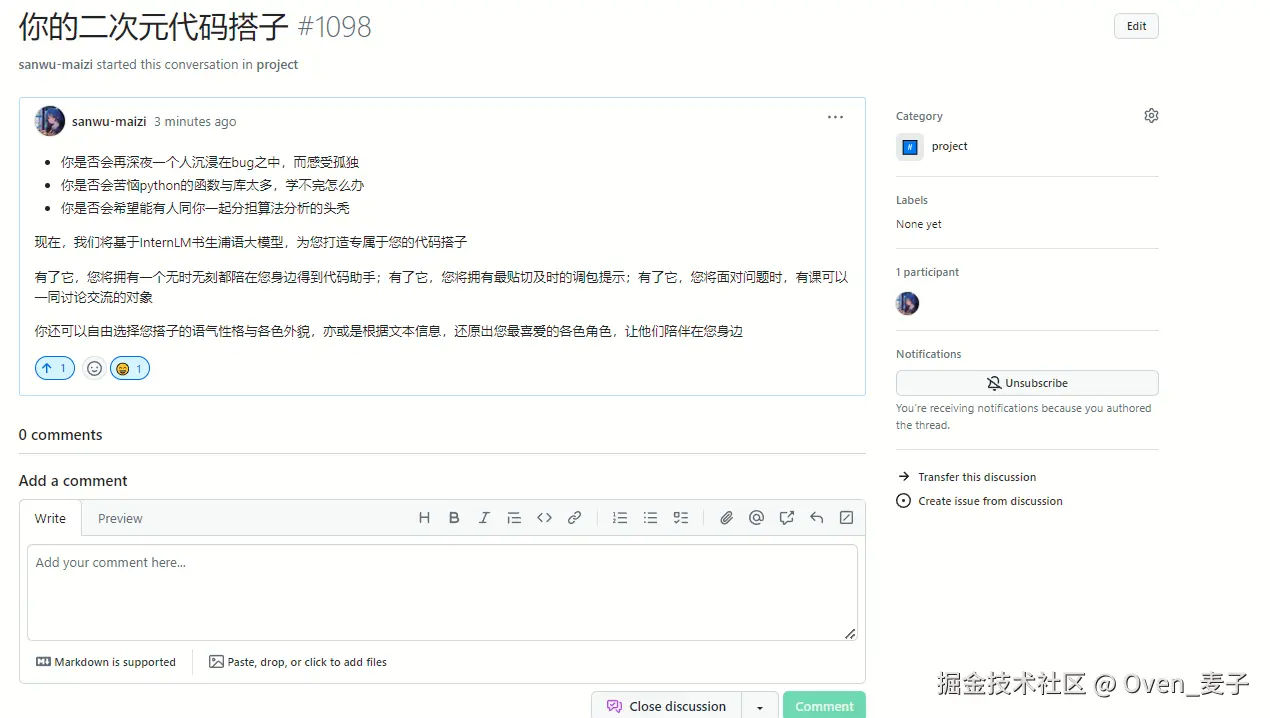
Task: Open the '3 minutes ago' timestamp link
Action: 195,121
